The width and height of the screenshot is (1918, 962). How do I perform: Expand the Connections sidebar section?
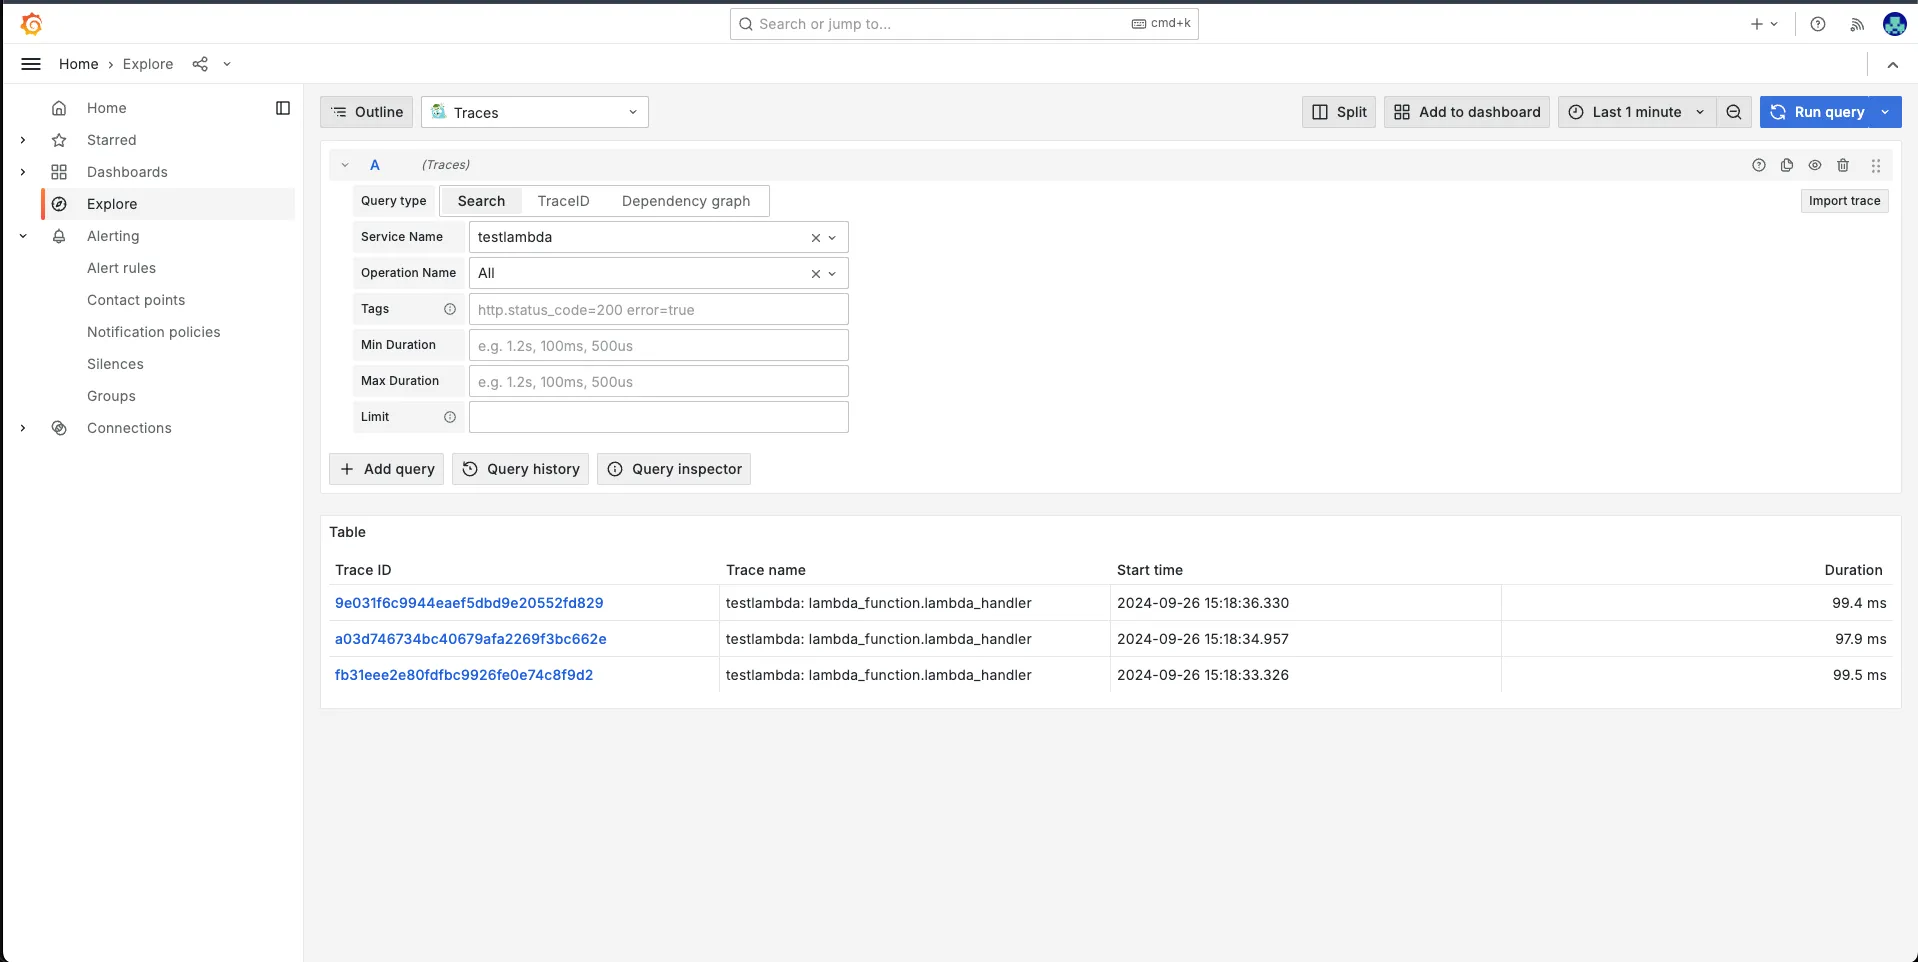(23, 428)
